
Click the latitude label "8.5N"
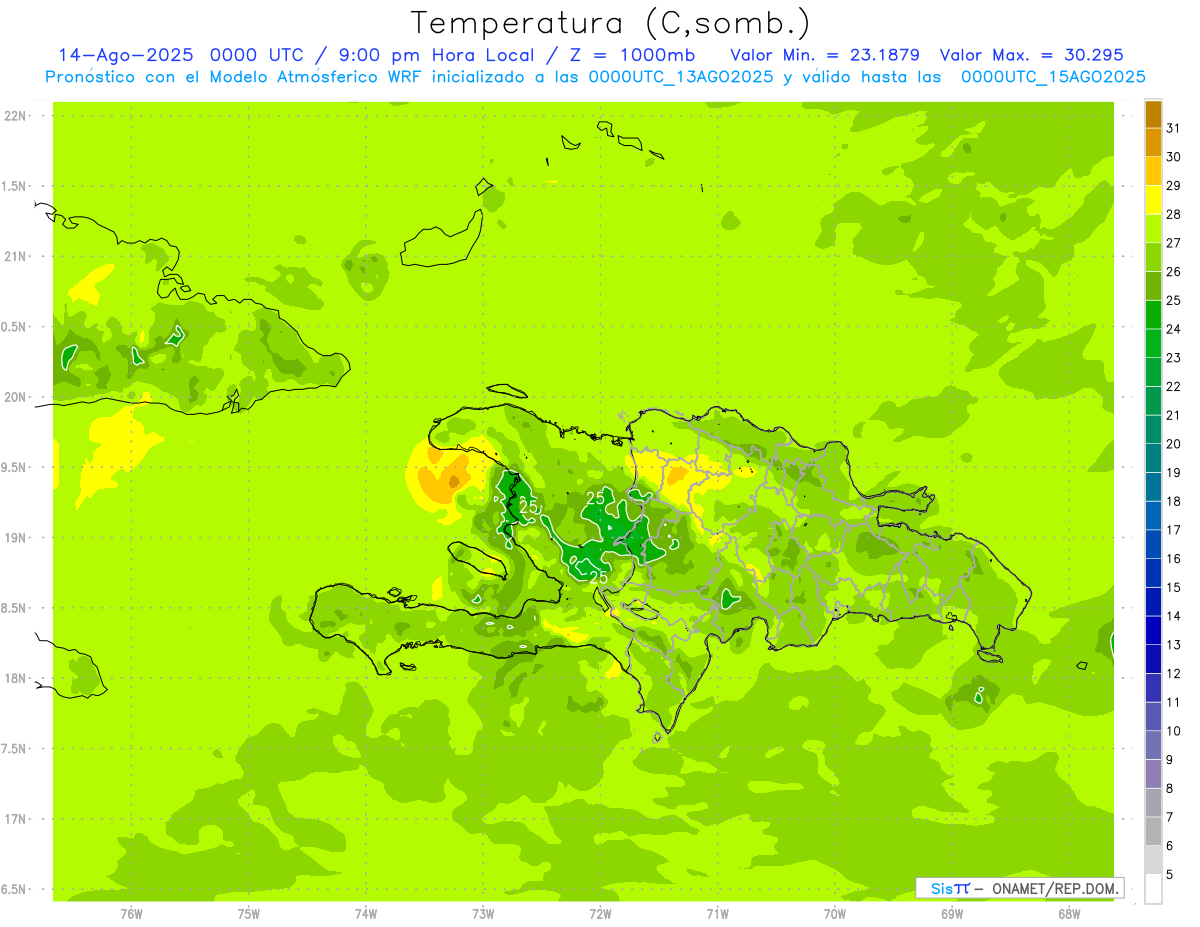click(13, 608)
